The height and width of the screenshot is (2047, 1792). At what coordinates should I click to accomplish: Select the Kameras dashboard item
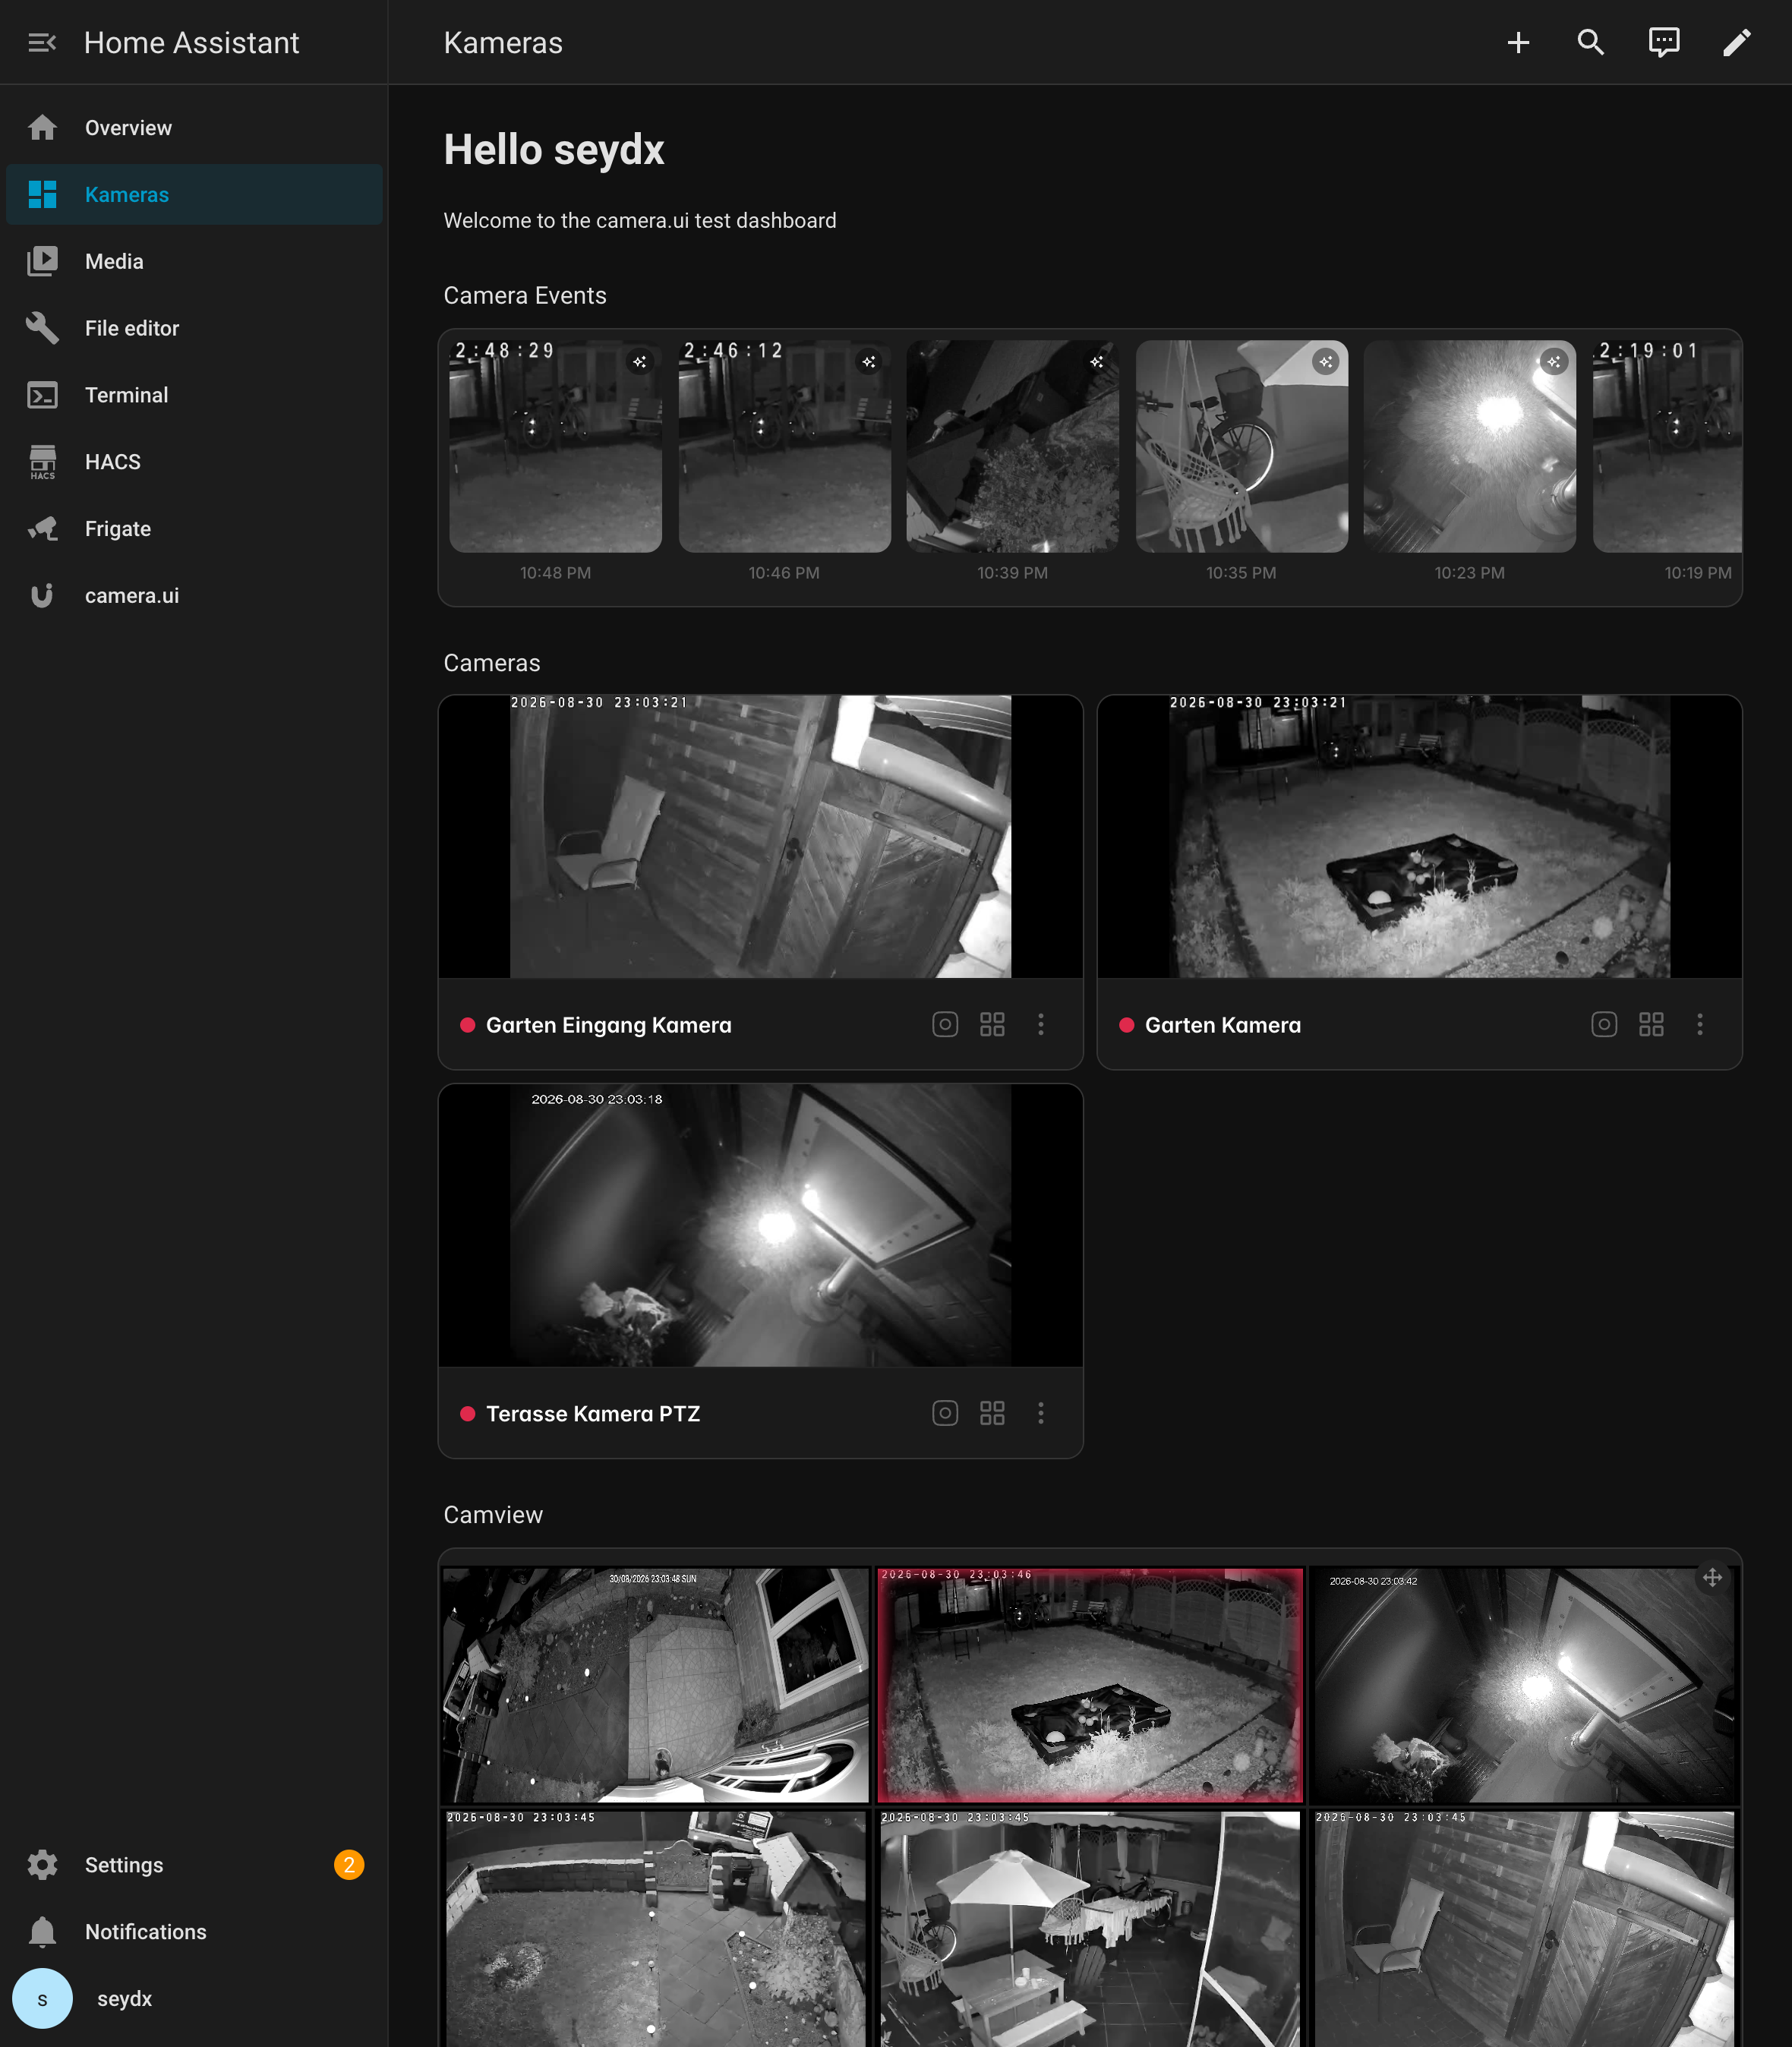pyautogui.click(x=194, y=195)
